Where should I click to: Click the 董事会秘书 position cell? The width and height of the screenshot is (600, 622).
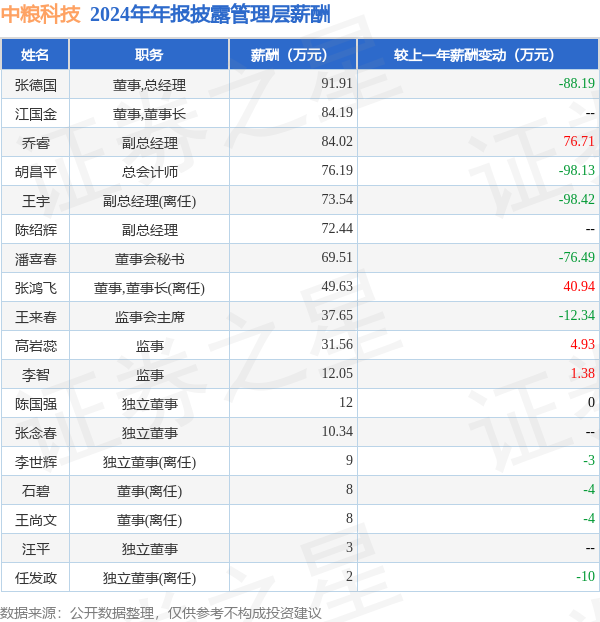pos(149,259)
